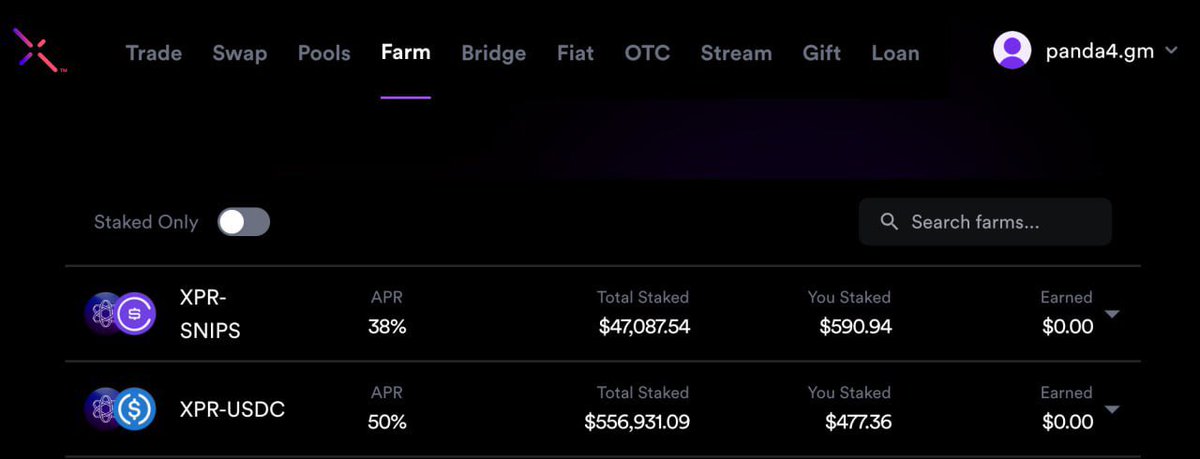This screenshot has height=459, width=1200.
Task: Open the Bridge tab
Action: [x=494, y=53]
